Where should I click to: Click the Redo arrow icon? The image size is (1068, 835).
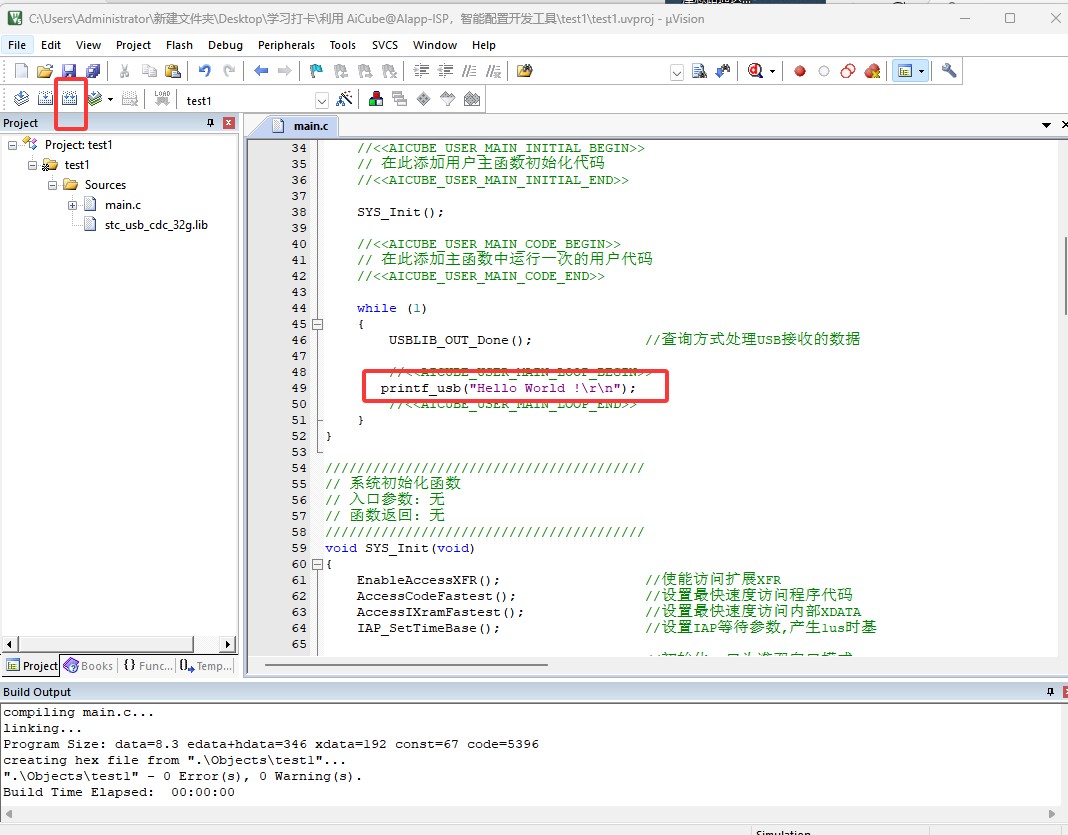point(229,71)
